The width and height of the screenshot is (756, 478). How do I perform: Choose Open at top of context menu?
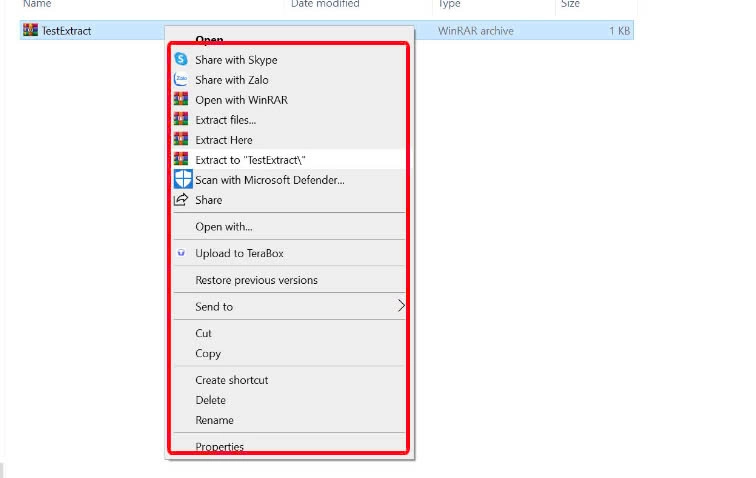[x=209, y=40]
